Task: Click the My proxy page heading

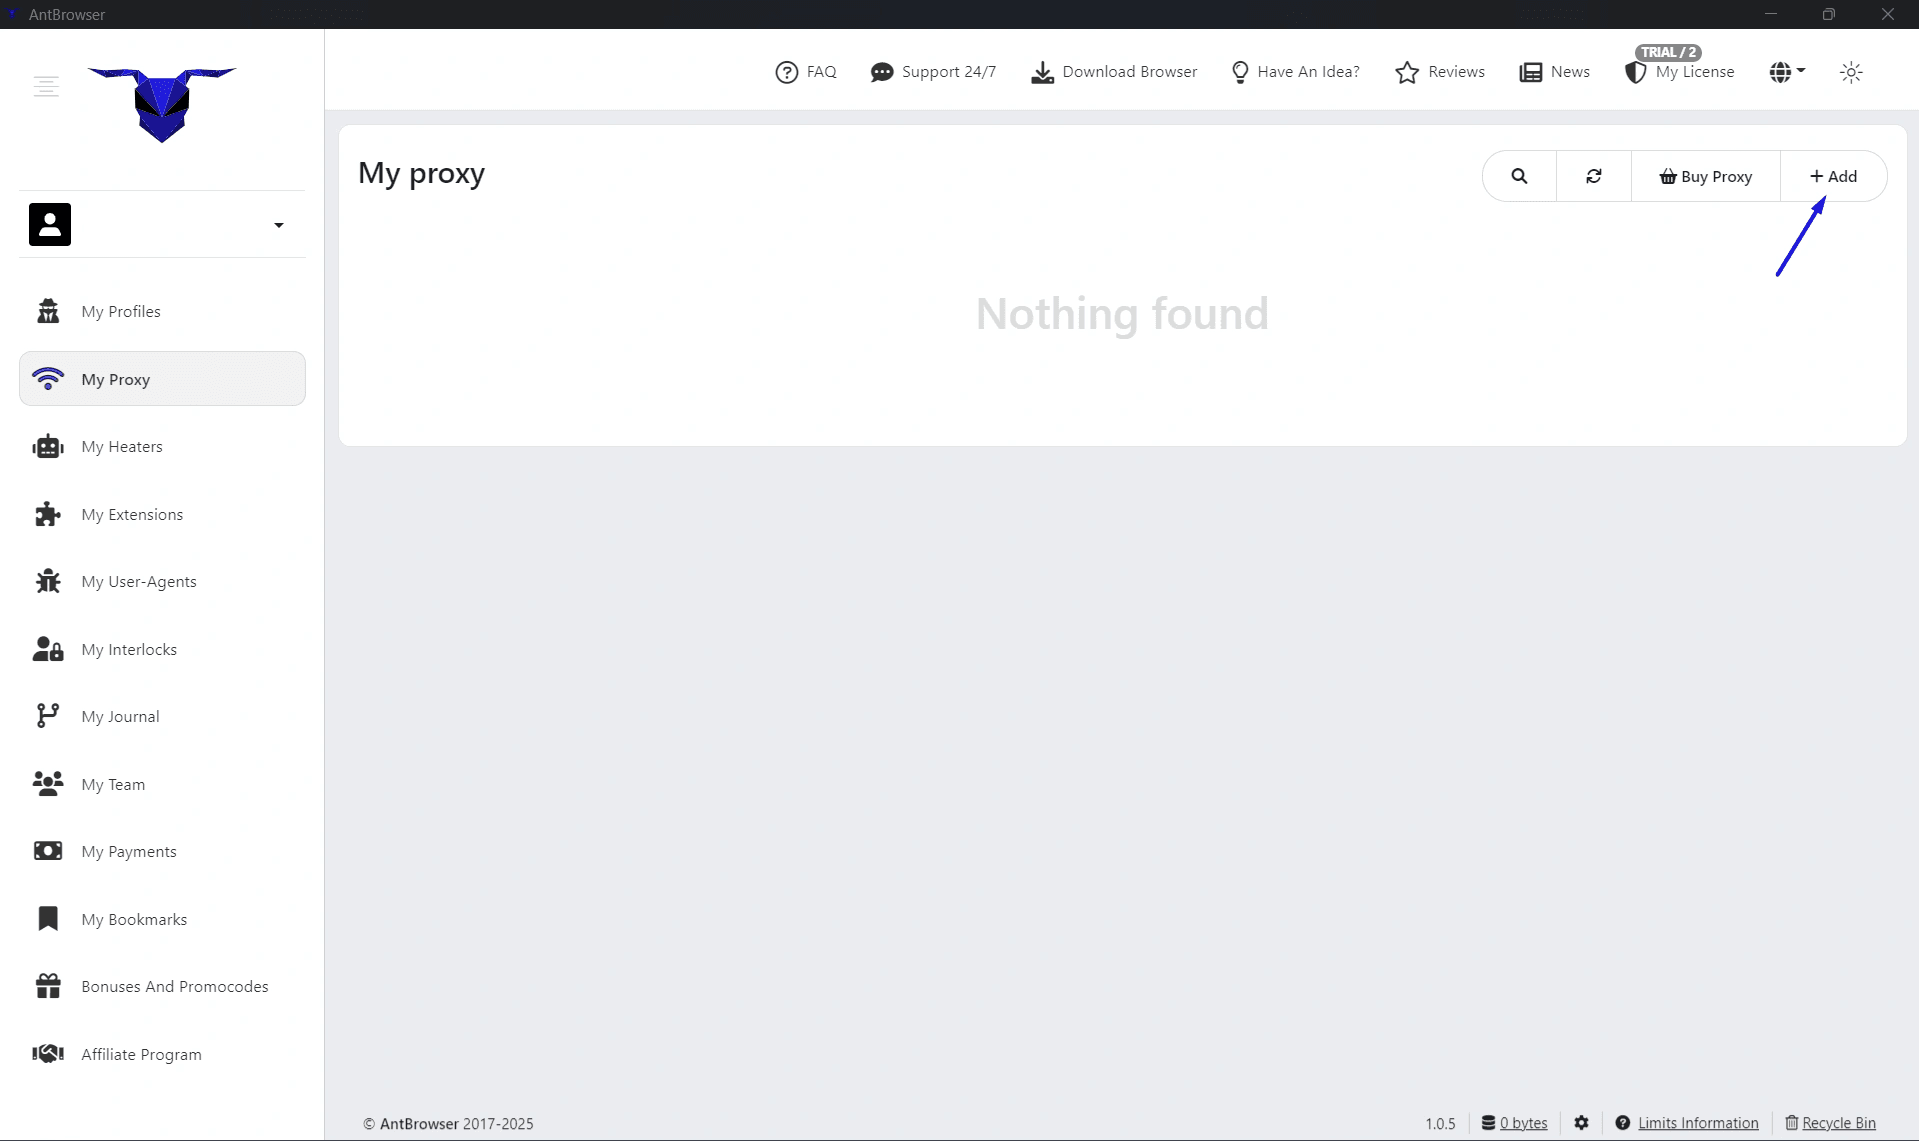Action: click(x=421, y=173)
